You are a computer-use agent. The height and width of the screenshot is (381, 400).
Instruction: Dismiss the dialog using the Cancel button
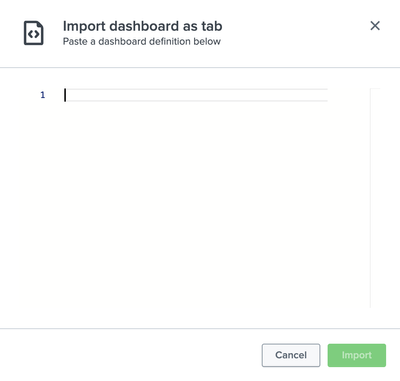291,355
